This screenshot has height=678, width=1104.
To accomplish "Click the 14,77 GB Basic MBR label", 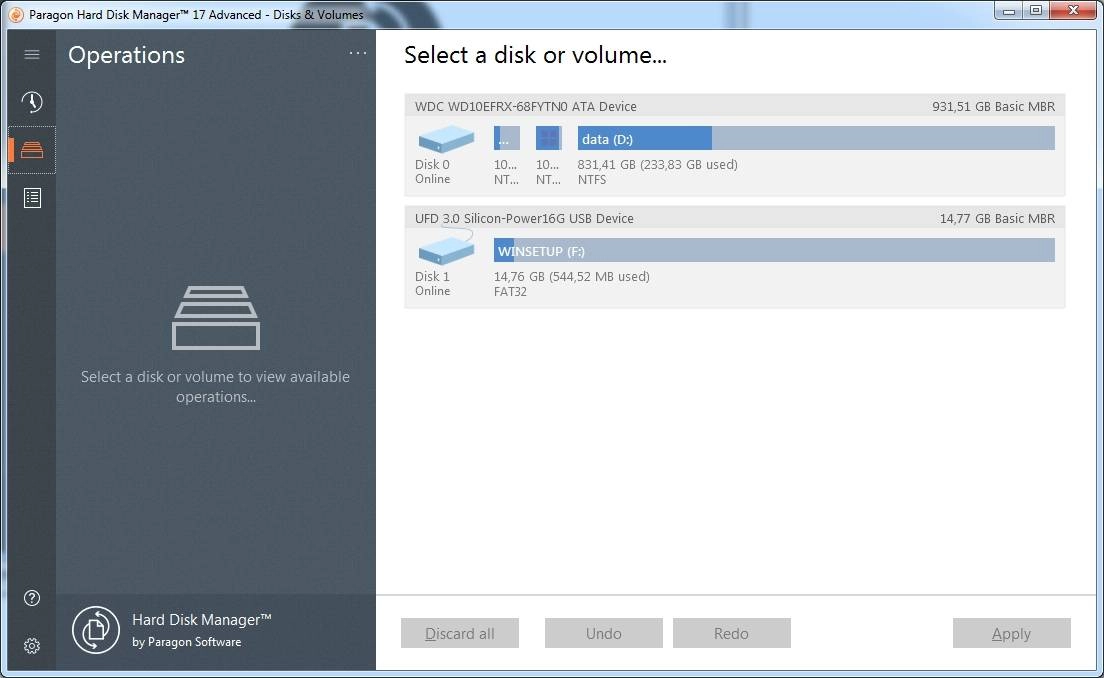I will point(997,218).
